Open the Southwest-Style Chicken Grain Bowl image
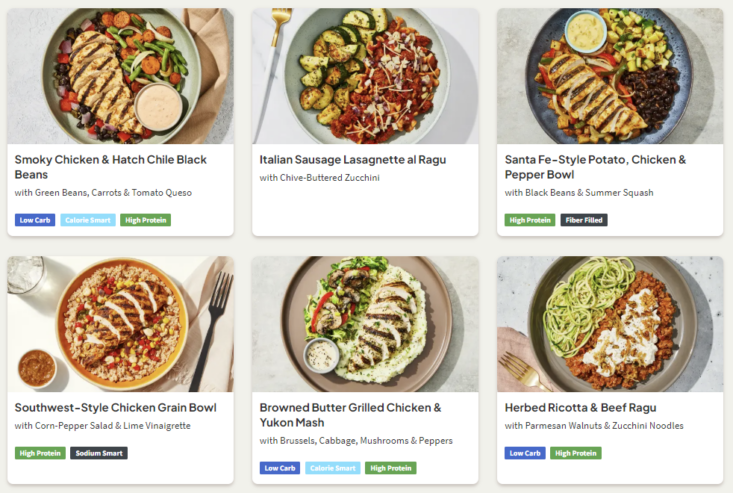The height and width of the screenshot is (493, 733). click(x=120, y=324)
